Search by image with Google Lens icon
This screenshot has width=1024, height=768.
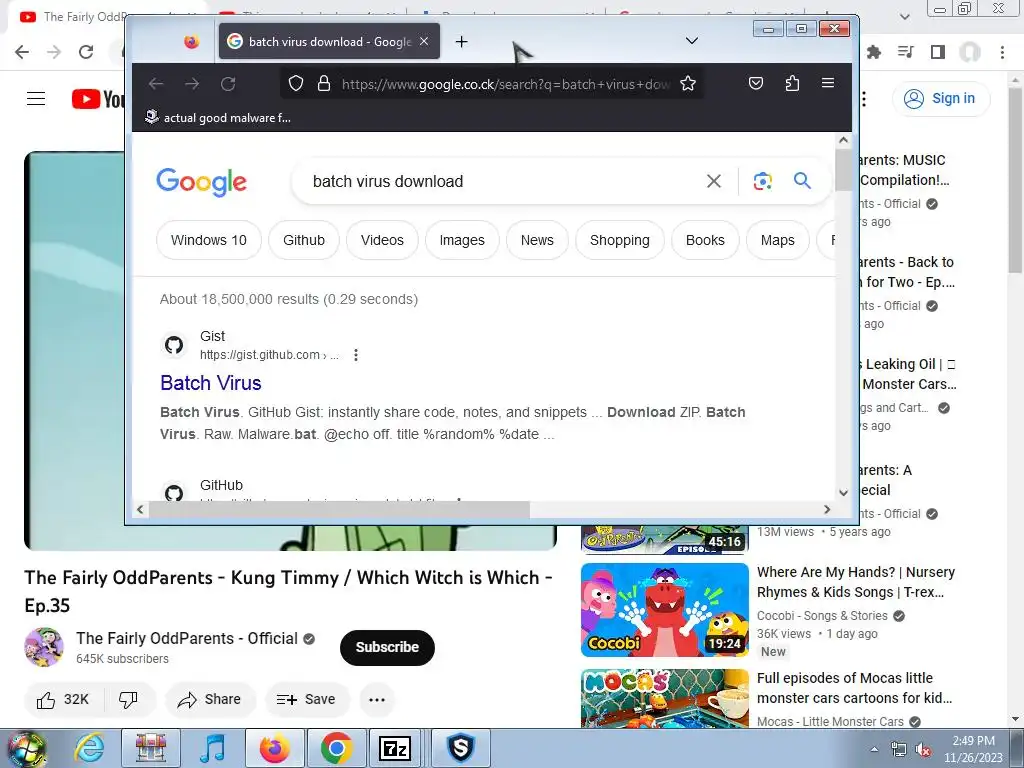(762, 181)
